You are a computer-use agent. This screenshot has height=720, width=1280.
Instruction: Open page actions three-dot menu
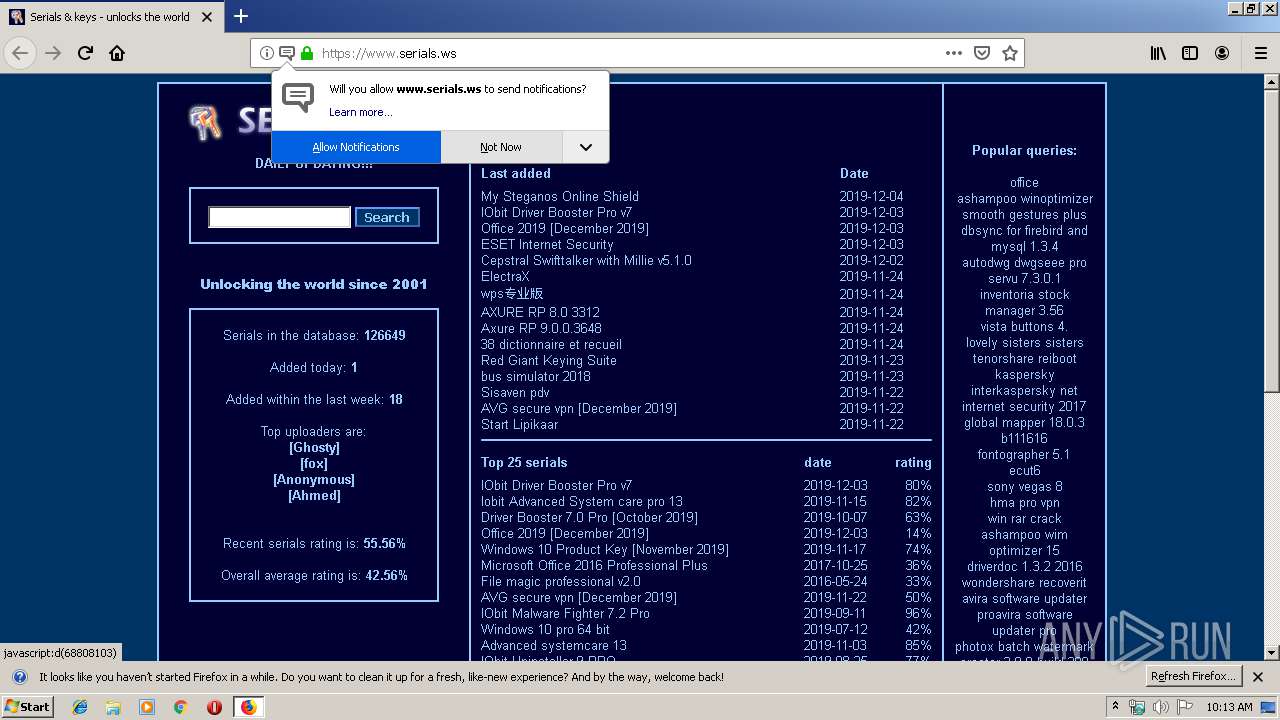954,53
